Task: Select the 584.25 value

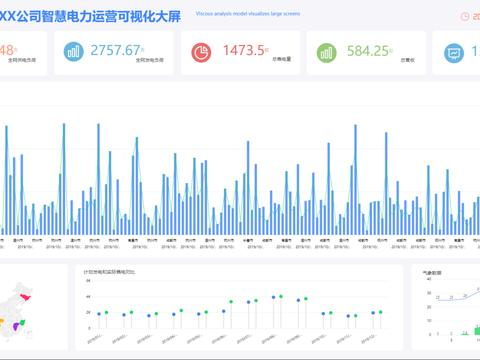Action: [x=368, y=51]
